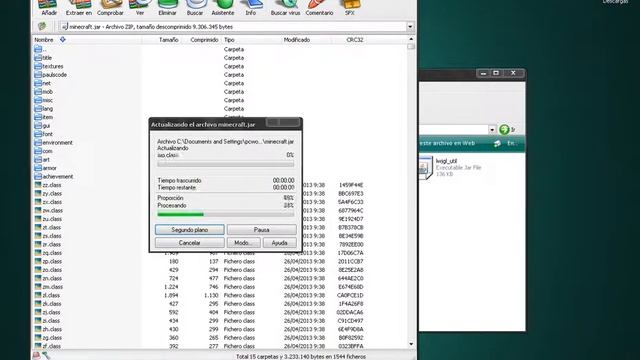The height and width of the screenshot is (360, 640).
Task: Click the Asistente toolbar icon
Action: pos(223,7)
